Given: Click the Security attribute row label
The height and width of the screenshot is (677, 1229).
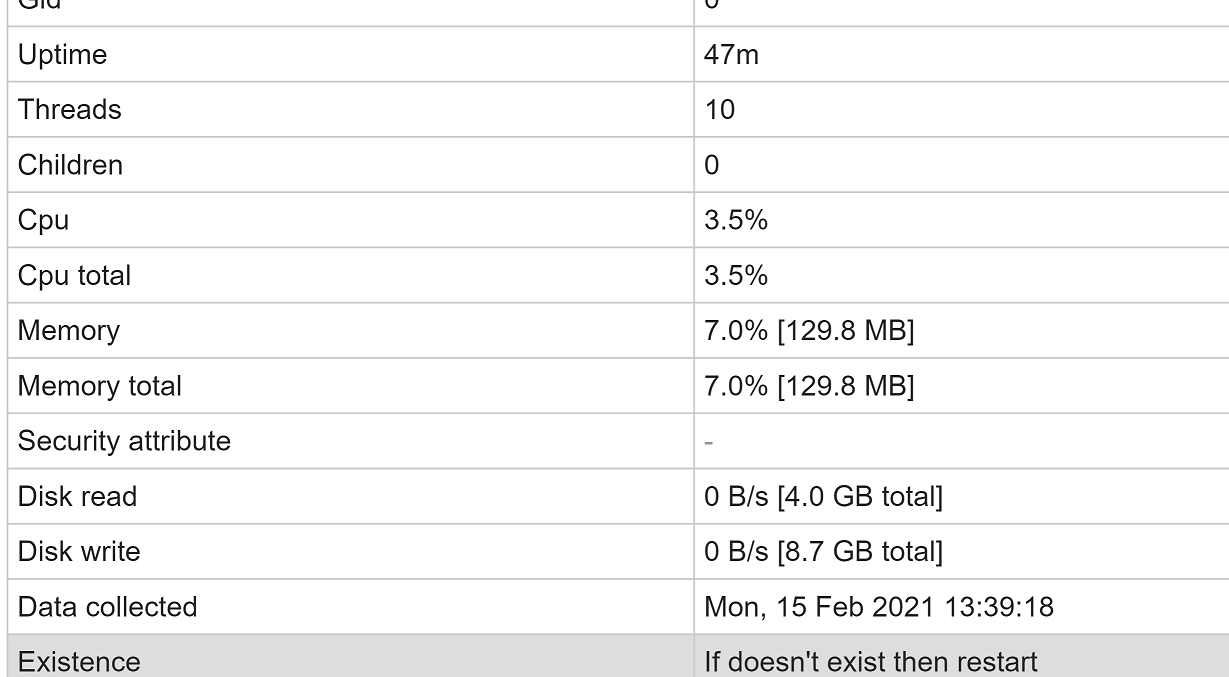Looking at the screenshot, I should 124,441.
